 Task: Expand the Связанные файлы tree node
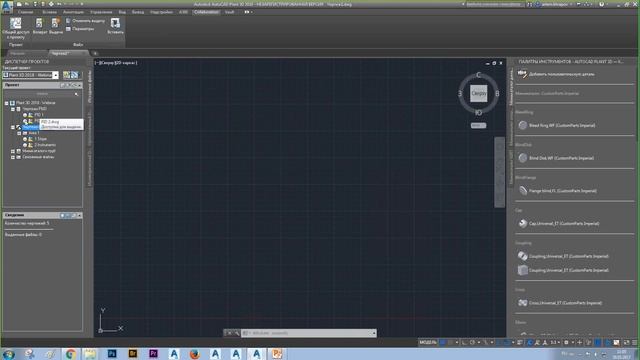pyautogui.click(x=13, y=157)
